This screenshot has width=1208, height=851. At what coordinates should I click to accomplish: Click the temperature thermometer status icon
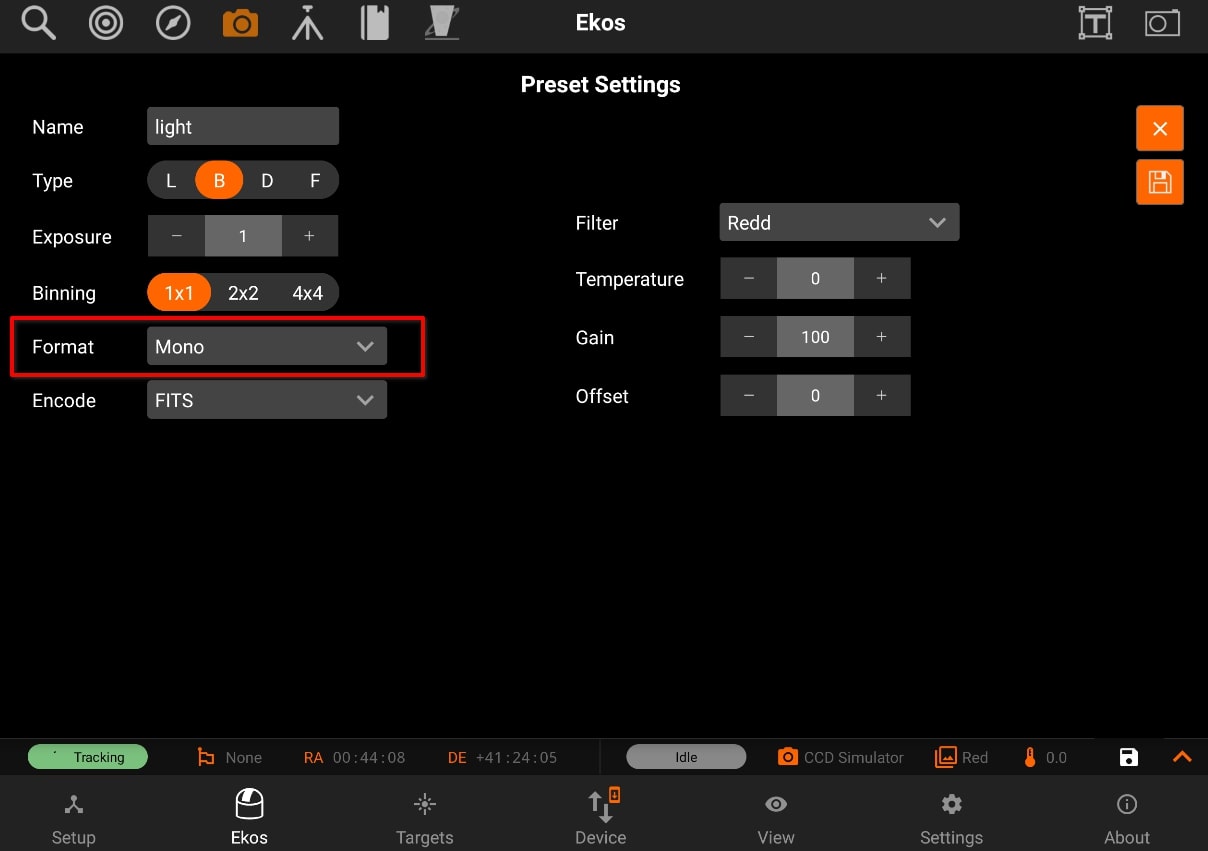1030,757
